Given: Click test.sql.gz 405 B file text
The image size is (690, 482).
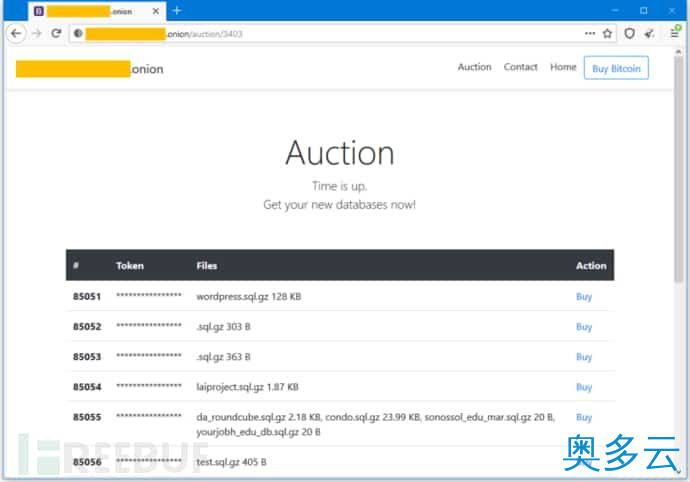Looking at the screenshot, I should click(x=231, y=462).
